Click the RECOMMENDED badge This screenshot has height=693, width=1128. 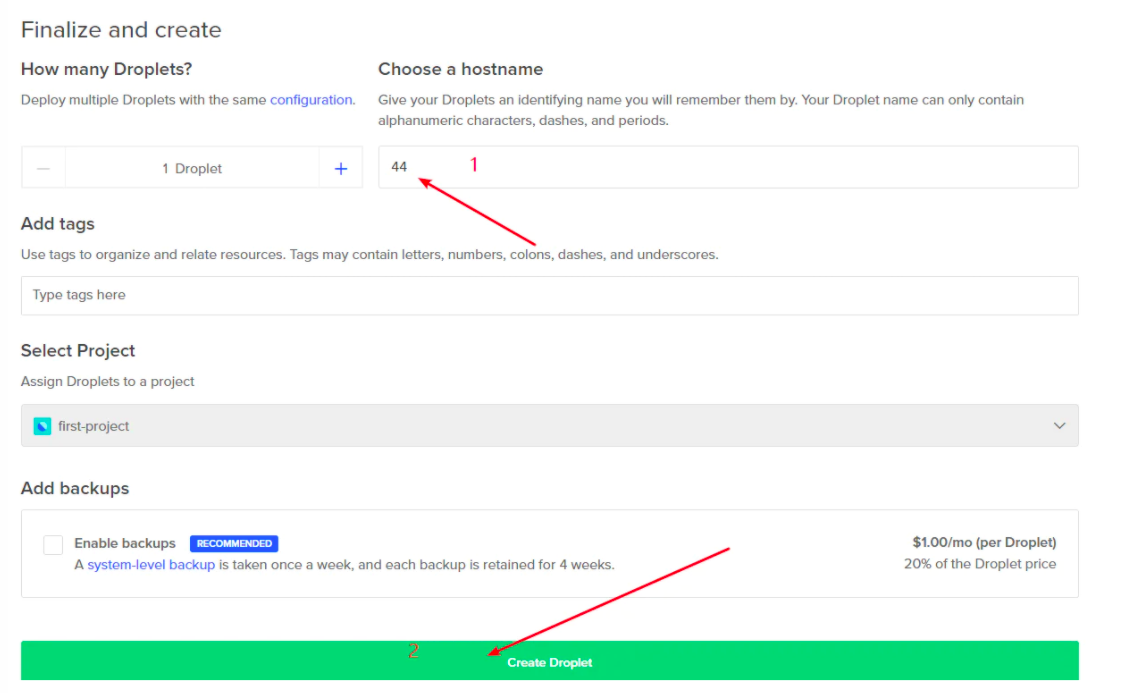click(234, 544)
